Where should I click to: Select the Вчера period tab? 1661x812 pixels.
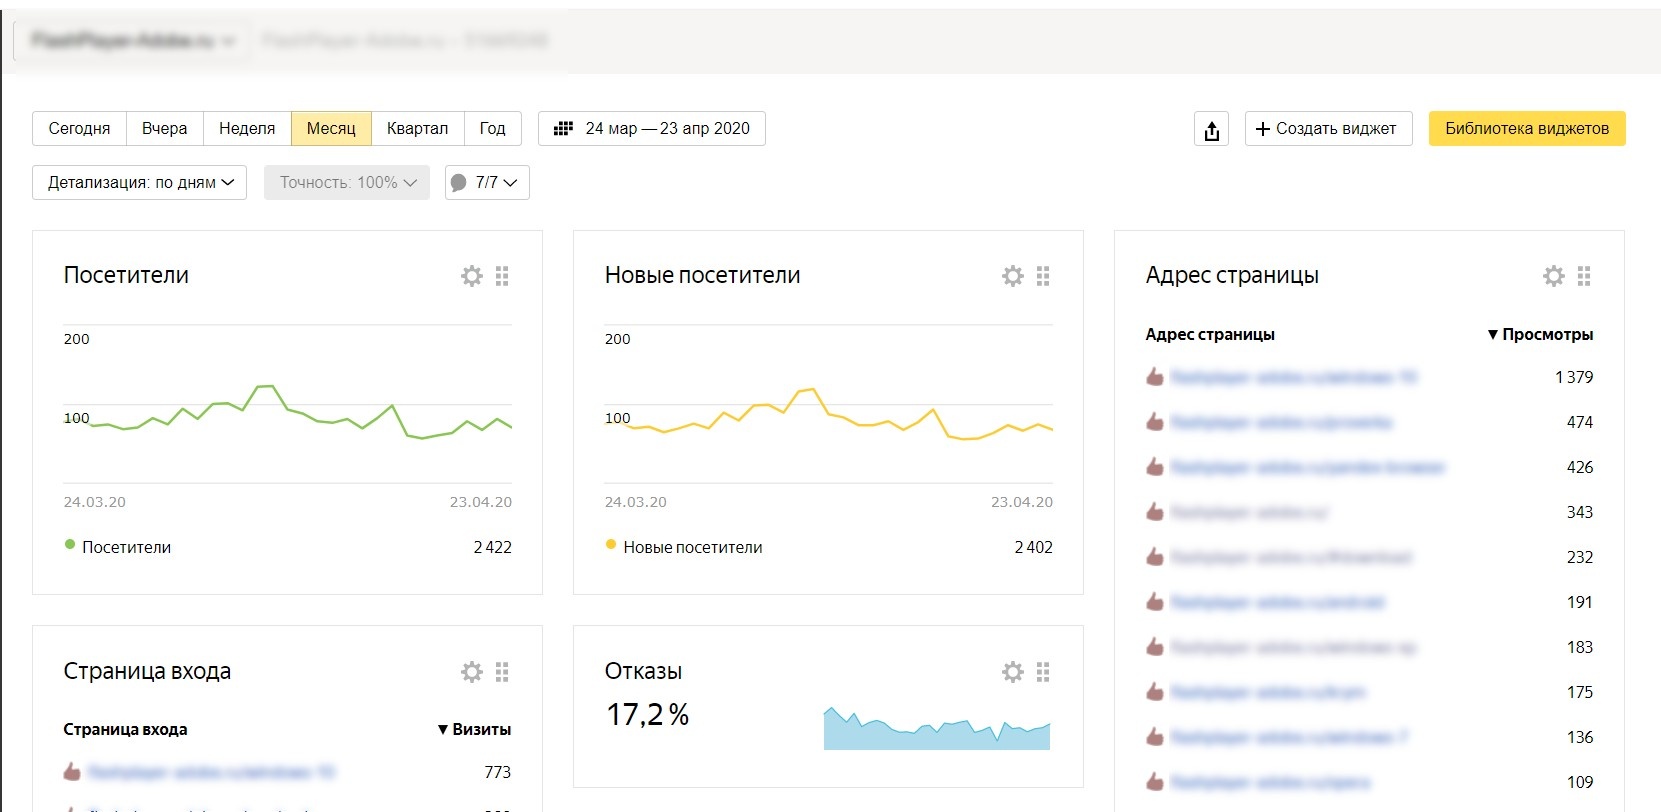tap(164, 129)
